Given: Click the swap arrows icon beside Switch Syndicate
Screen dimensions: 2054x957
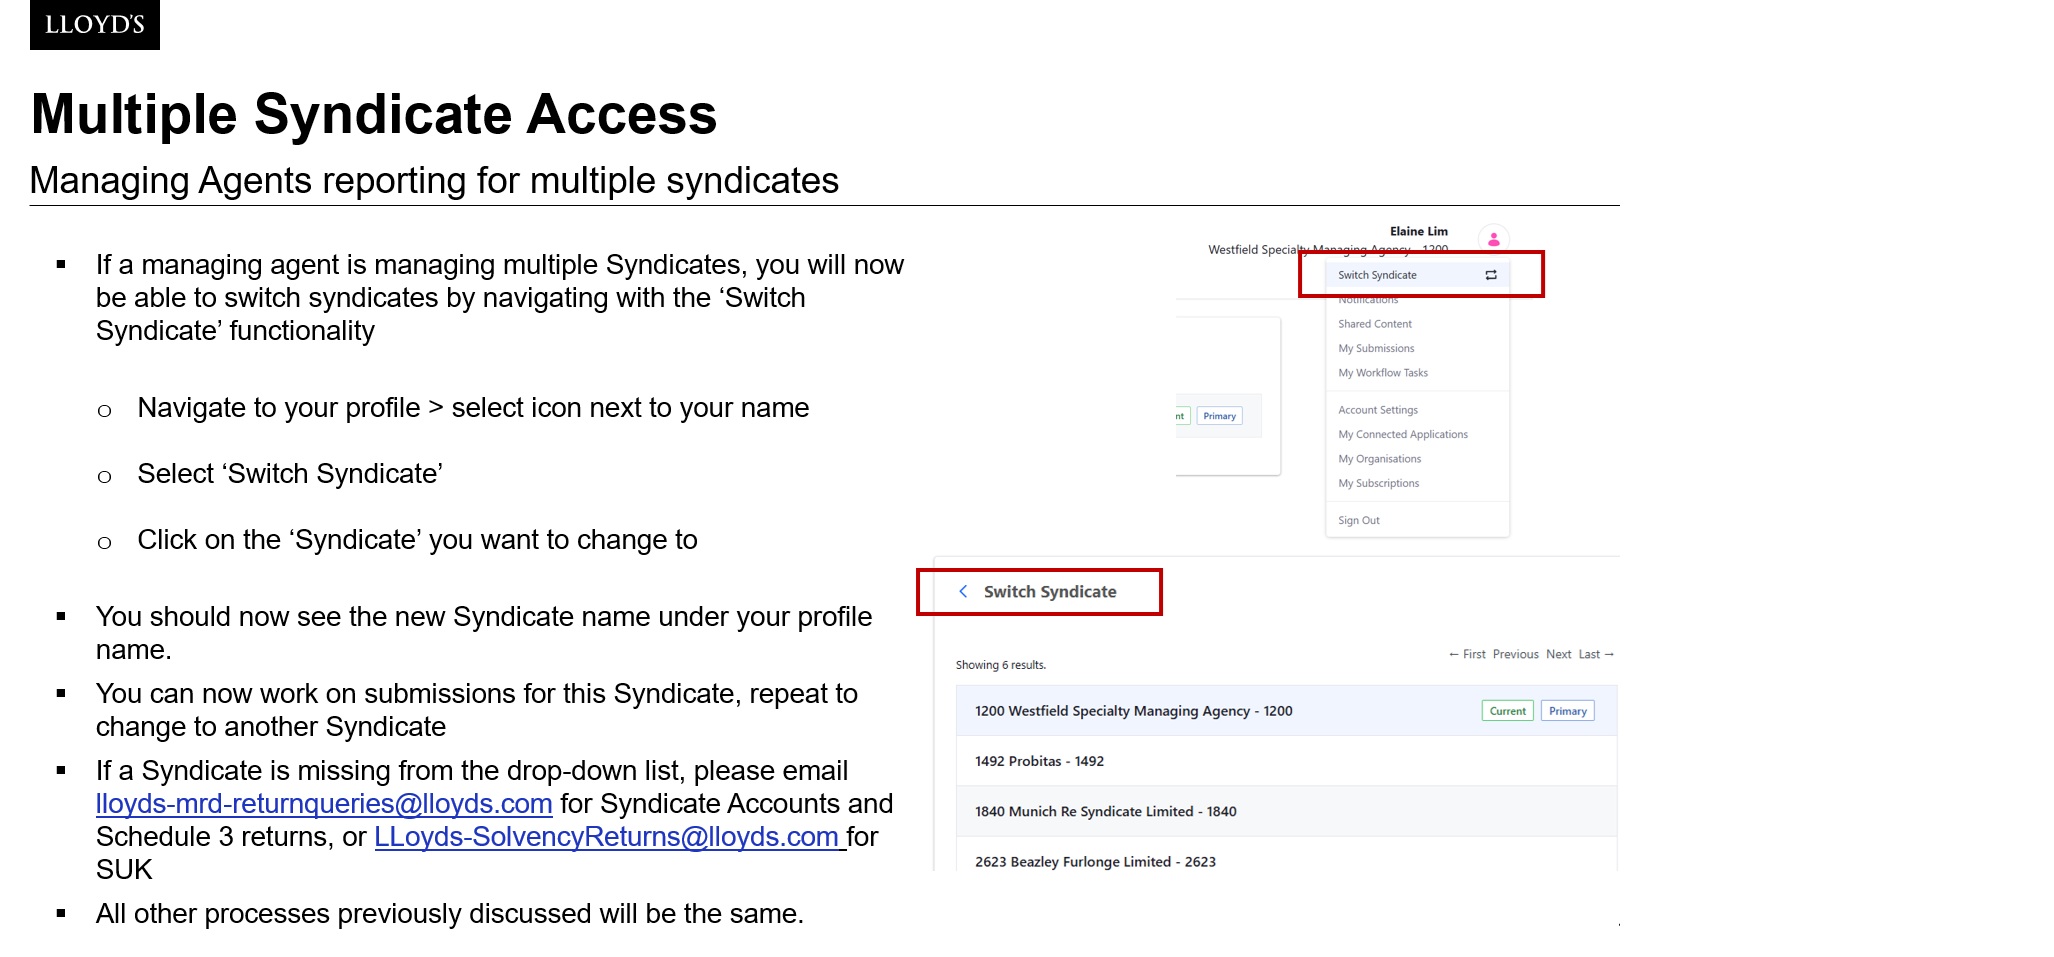Looking at the screenshot, I should pos(1491,275).
